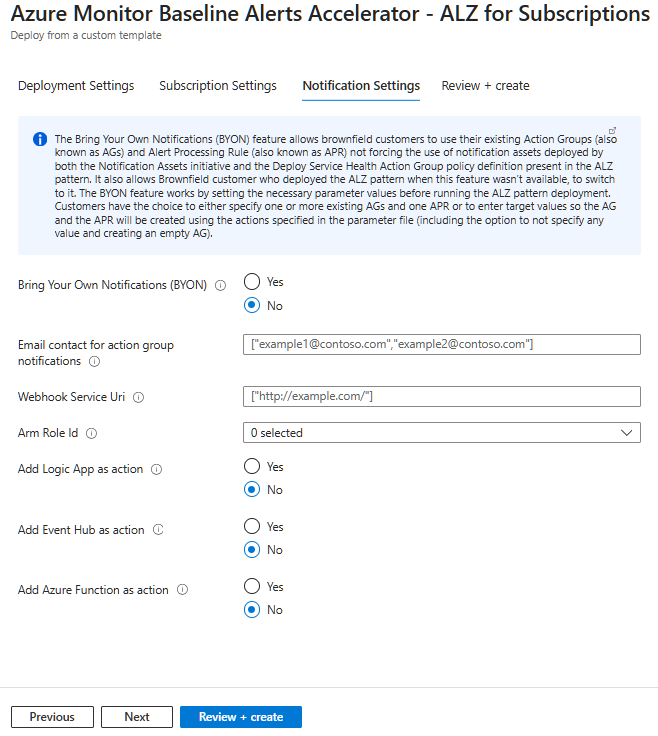Click the 'Arm Role Id' label
Image resolution: width=658 pixels, height=736 pixels.
(48, 433)
